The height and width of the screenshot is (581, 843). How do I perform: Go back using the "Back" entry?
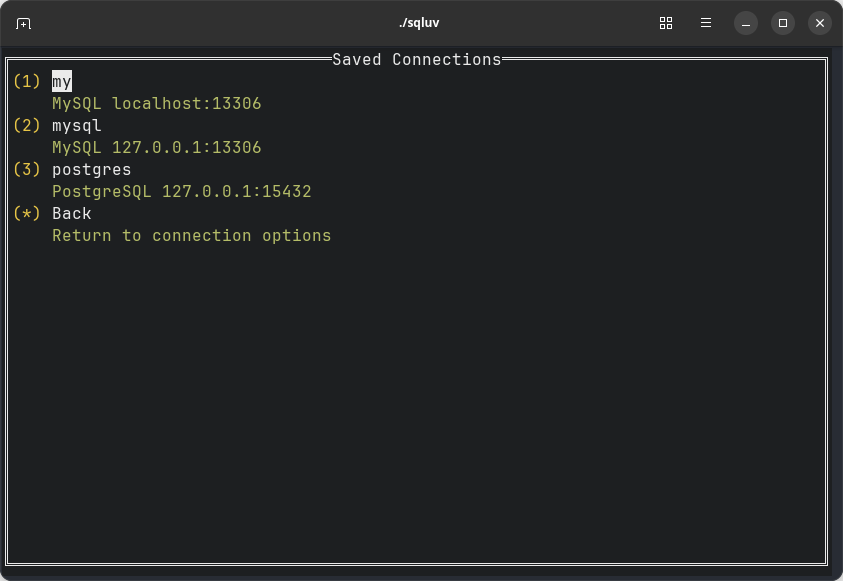point(72,213)
